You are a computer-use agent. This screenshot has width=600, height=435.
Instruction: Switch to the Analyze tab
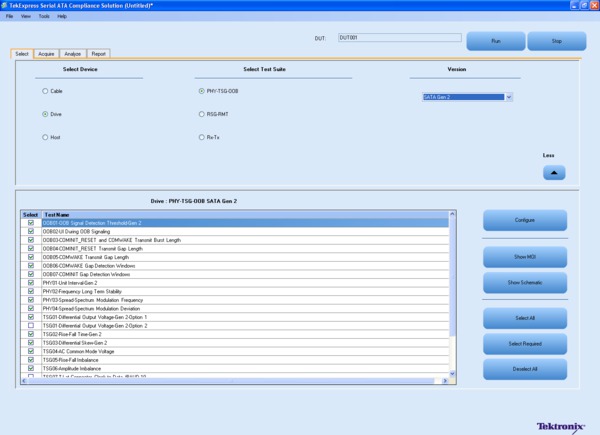point(73,54)
